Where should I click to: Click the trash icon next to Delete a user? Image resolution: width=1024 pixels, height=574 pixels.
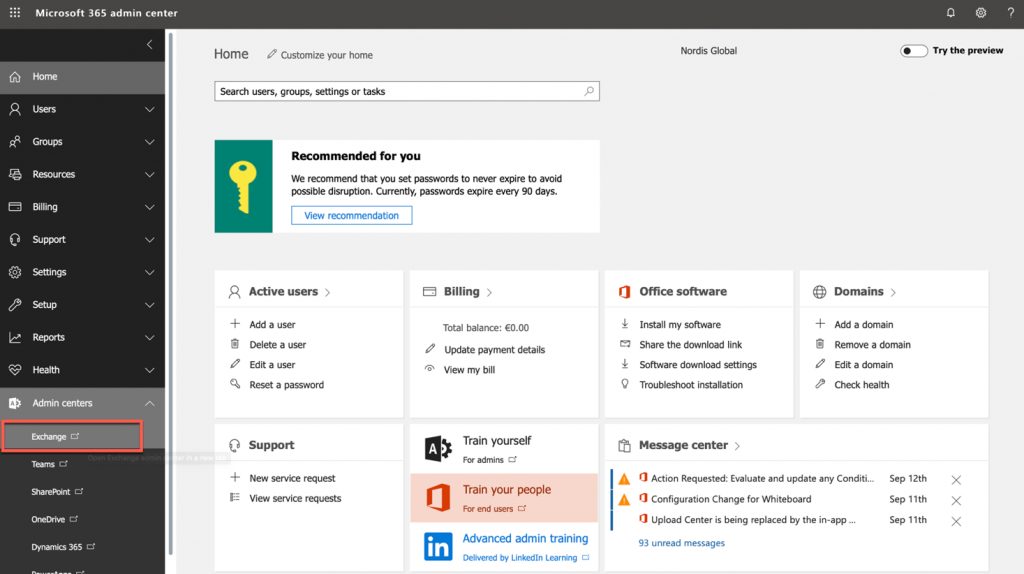pyautogui.click(x=235, y=343)
